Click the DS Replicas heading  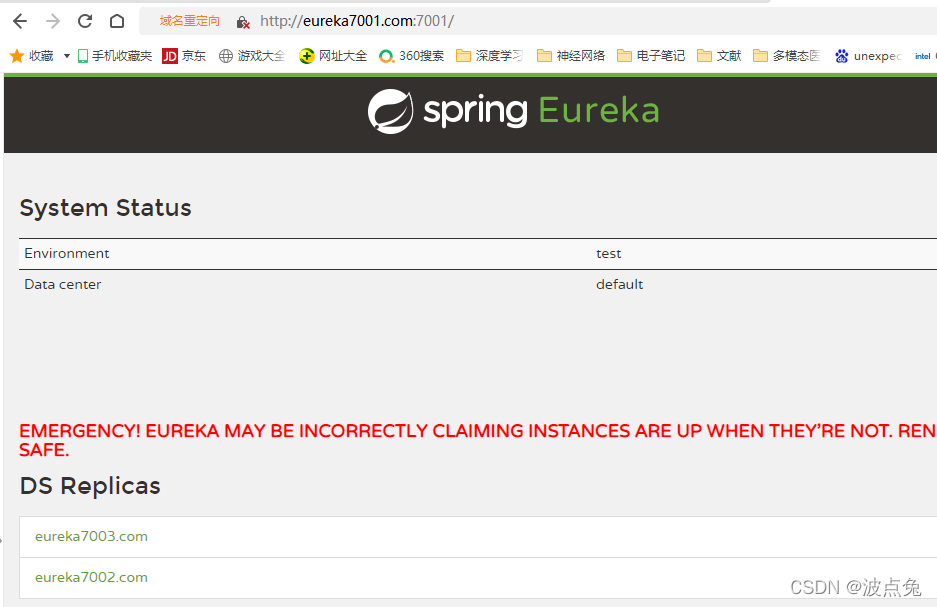90,486
